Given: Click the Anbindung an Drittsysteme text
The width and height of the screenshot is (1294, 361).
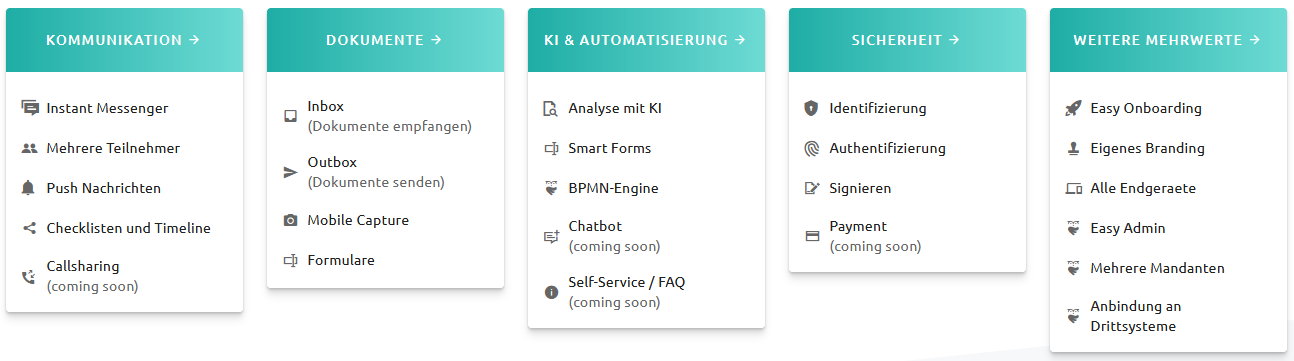Looking at the screenshot, I should (x=1136, y=316).
